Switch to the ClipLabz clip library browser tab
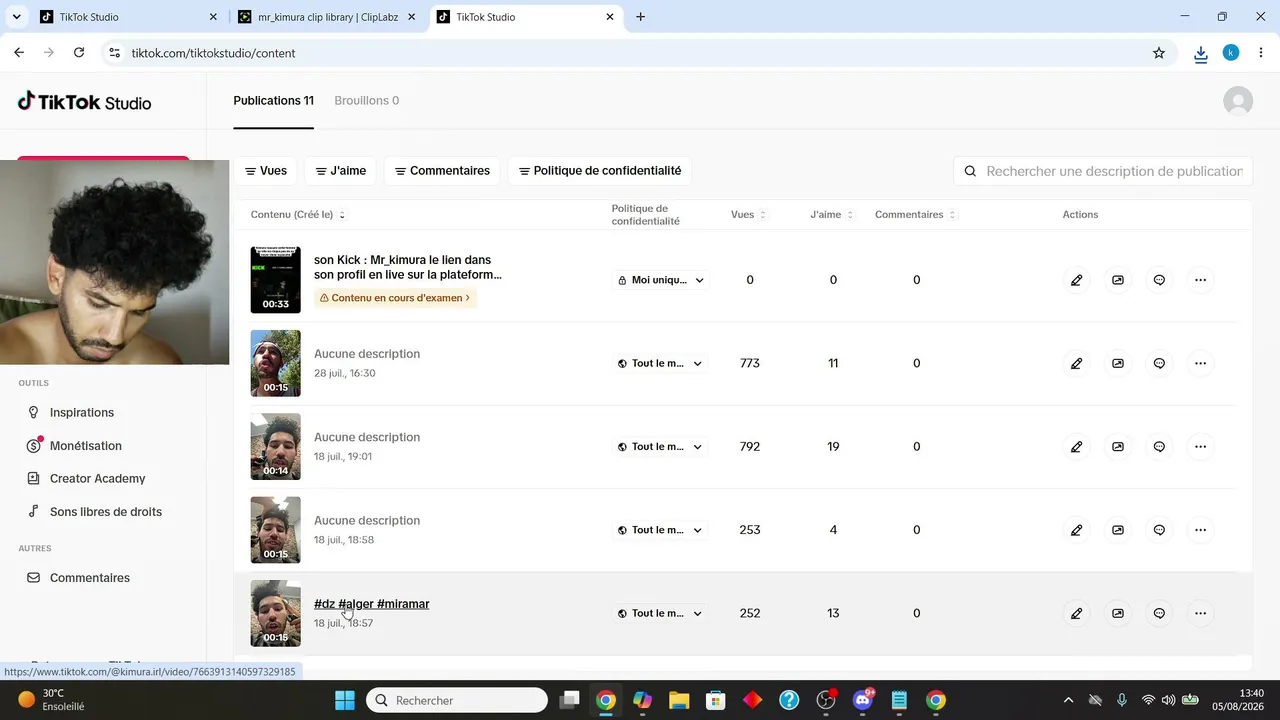The image size is (1280, 720). pos(328,17)
